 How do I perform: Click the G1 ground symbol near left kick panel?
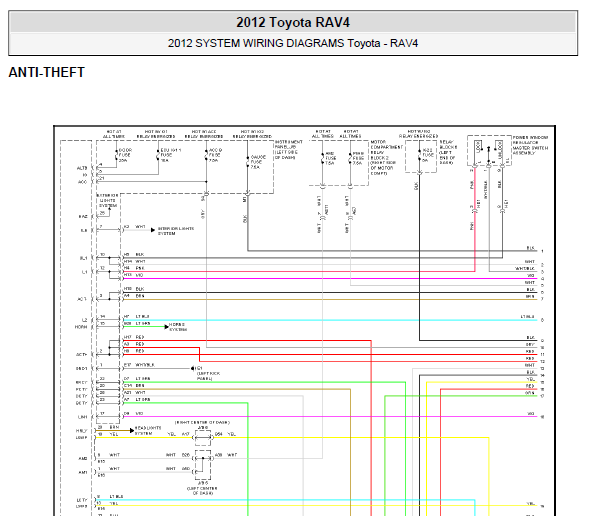tap(193, 368)
